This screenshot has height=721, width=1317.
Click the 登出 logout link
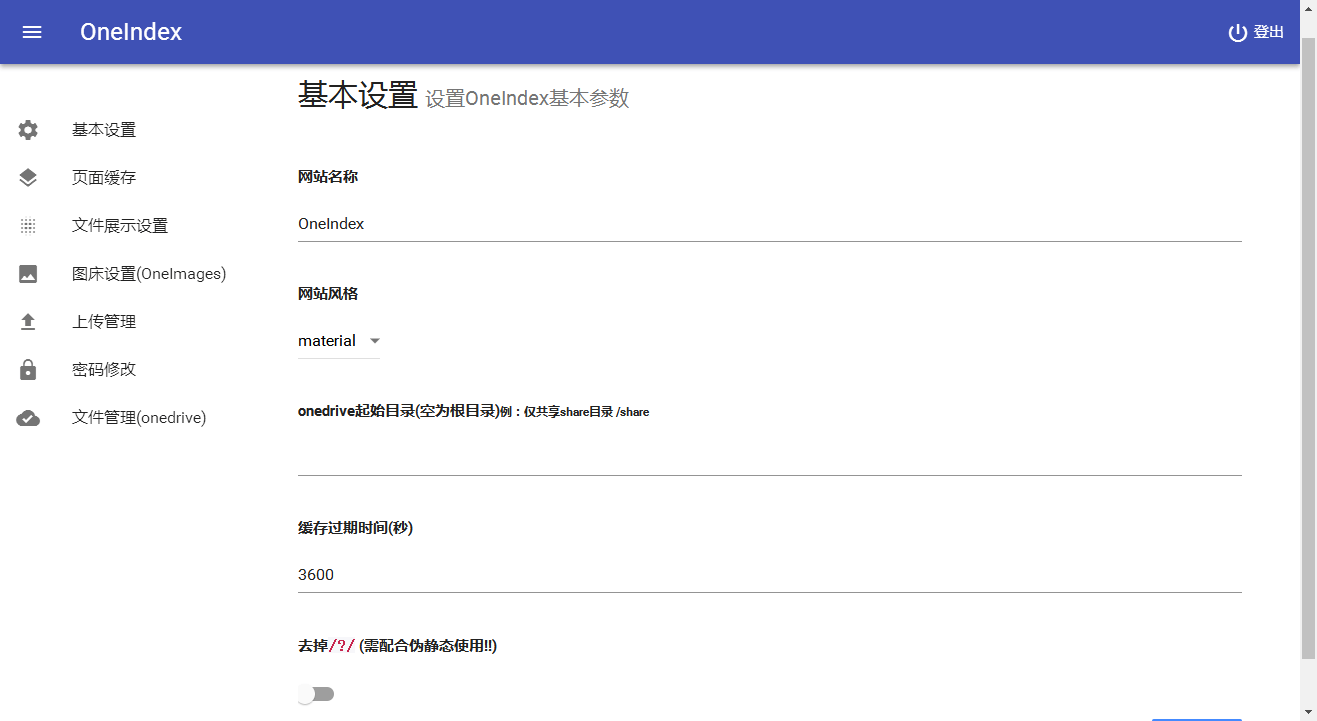[1256, 32]
